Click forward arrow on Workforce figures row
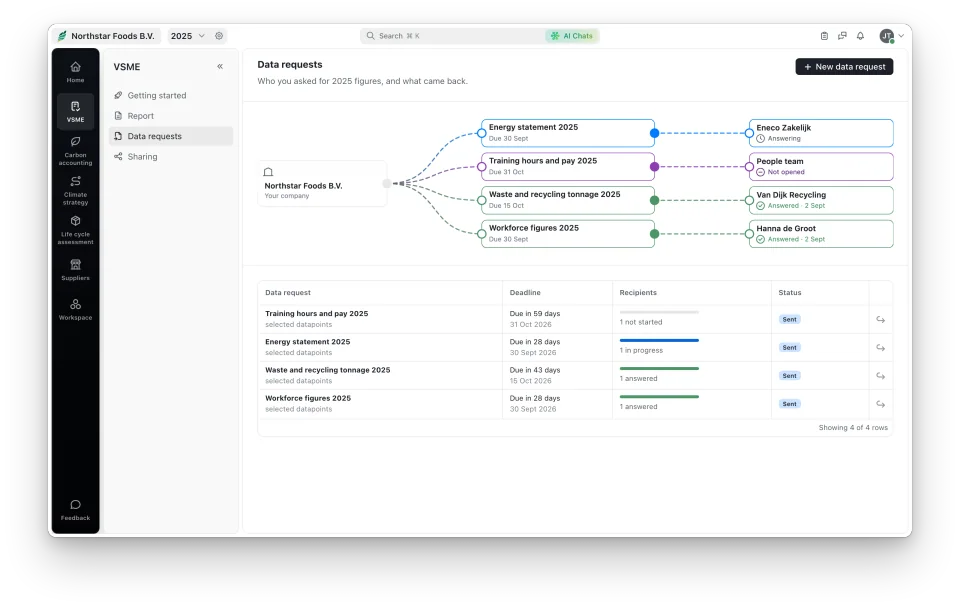The image size is (960, 607). pyautogui.click(x=880, y=404)
